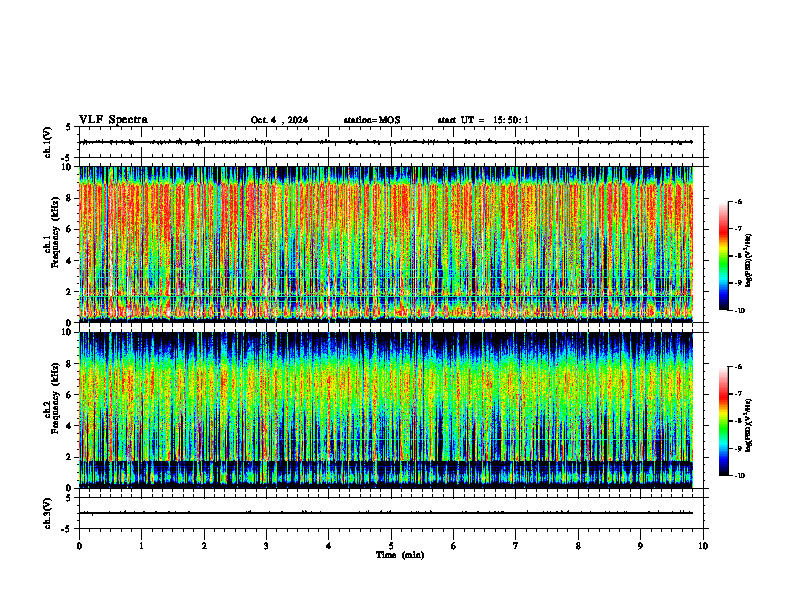Click the "2" tick label on time axis
The height and width of the screenshot is (612, 792).
coord(204,546)
